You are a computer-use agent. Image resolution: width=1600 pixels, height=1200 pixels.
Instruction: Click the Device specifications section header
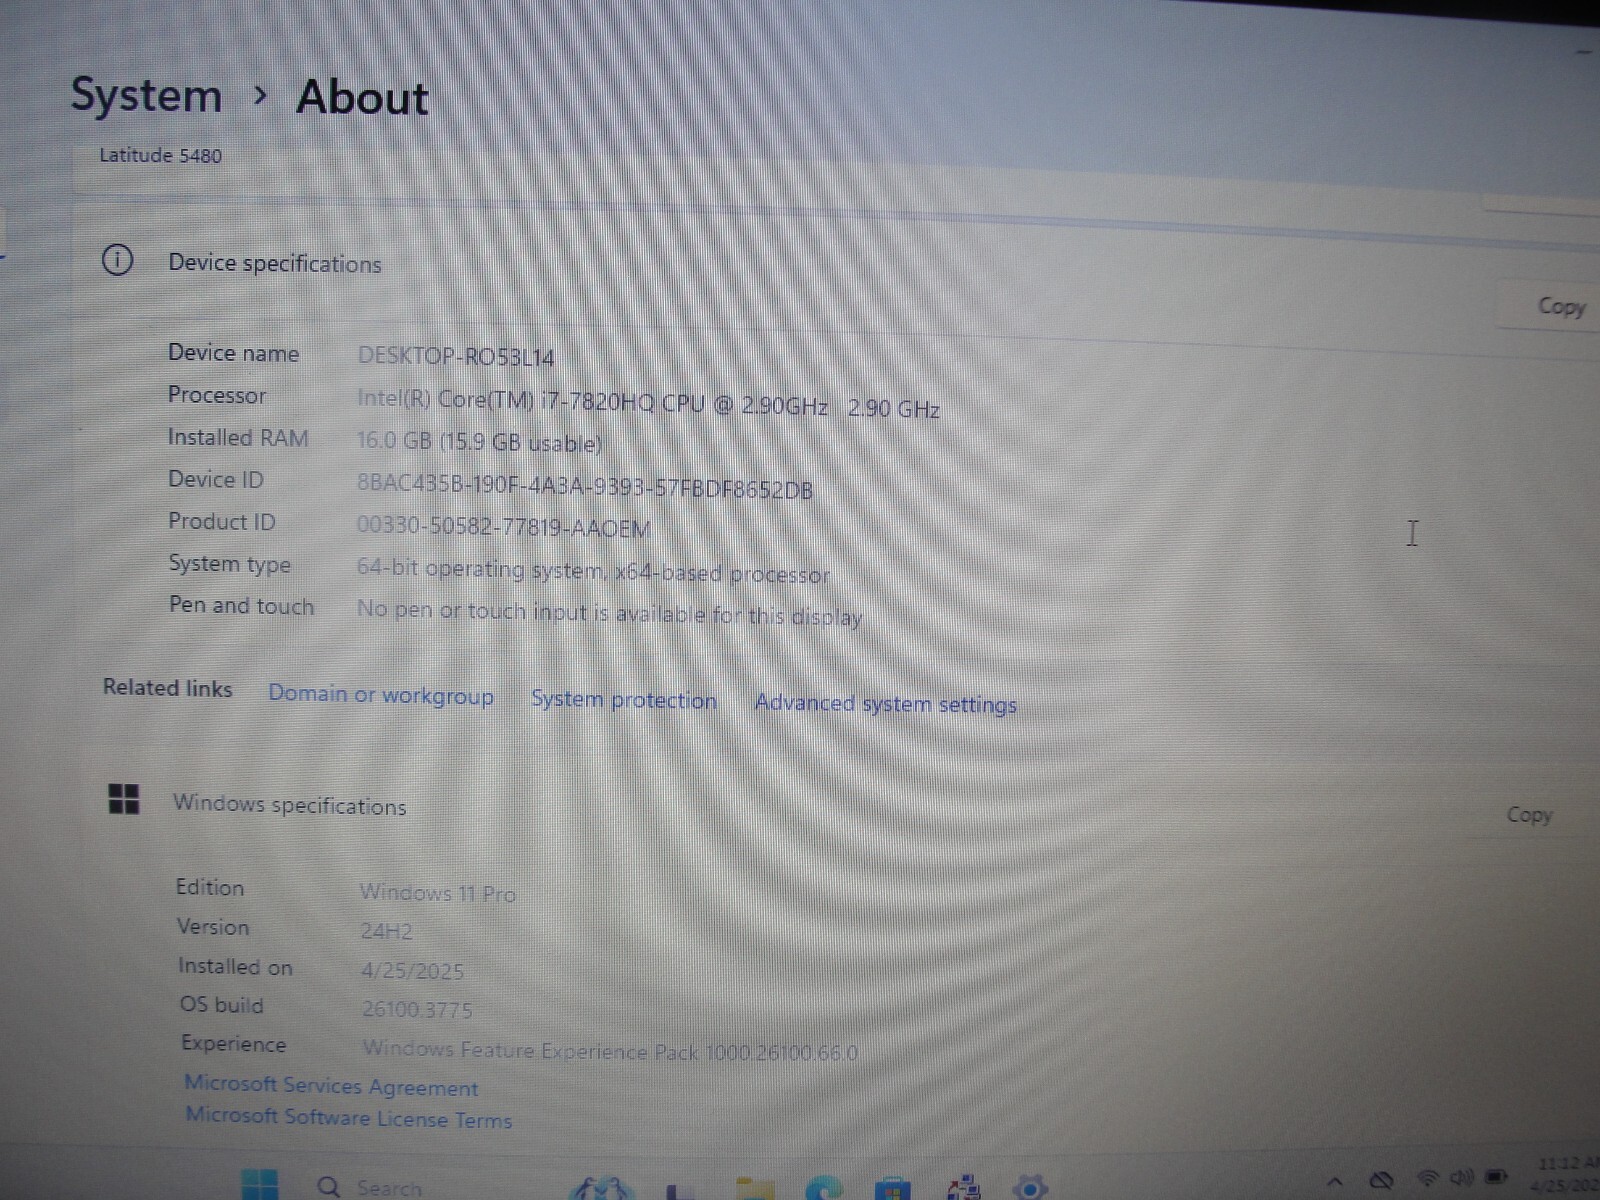(x=275, y=264)
